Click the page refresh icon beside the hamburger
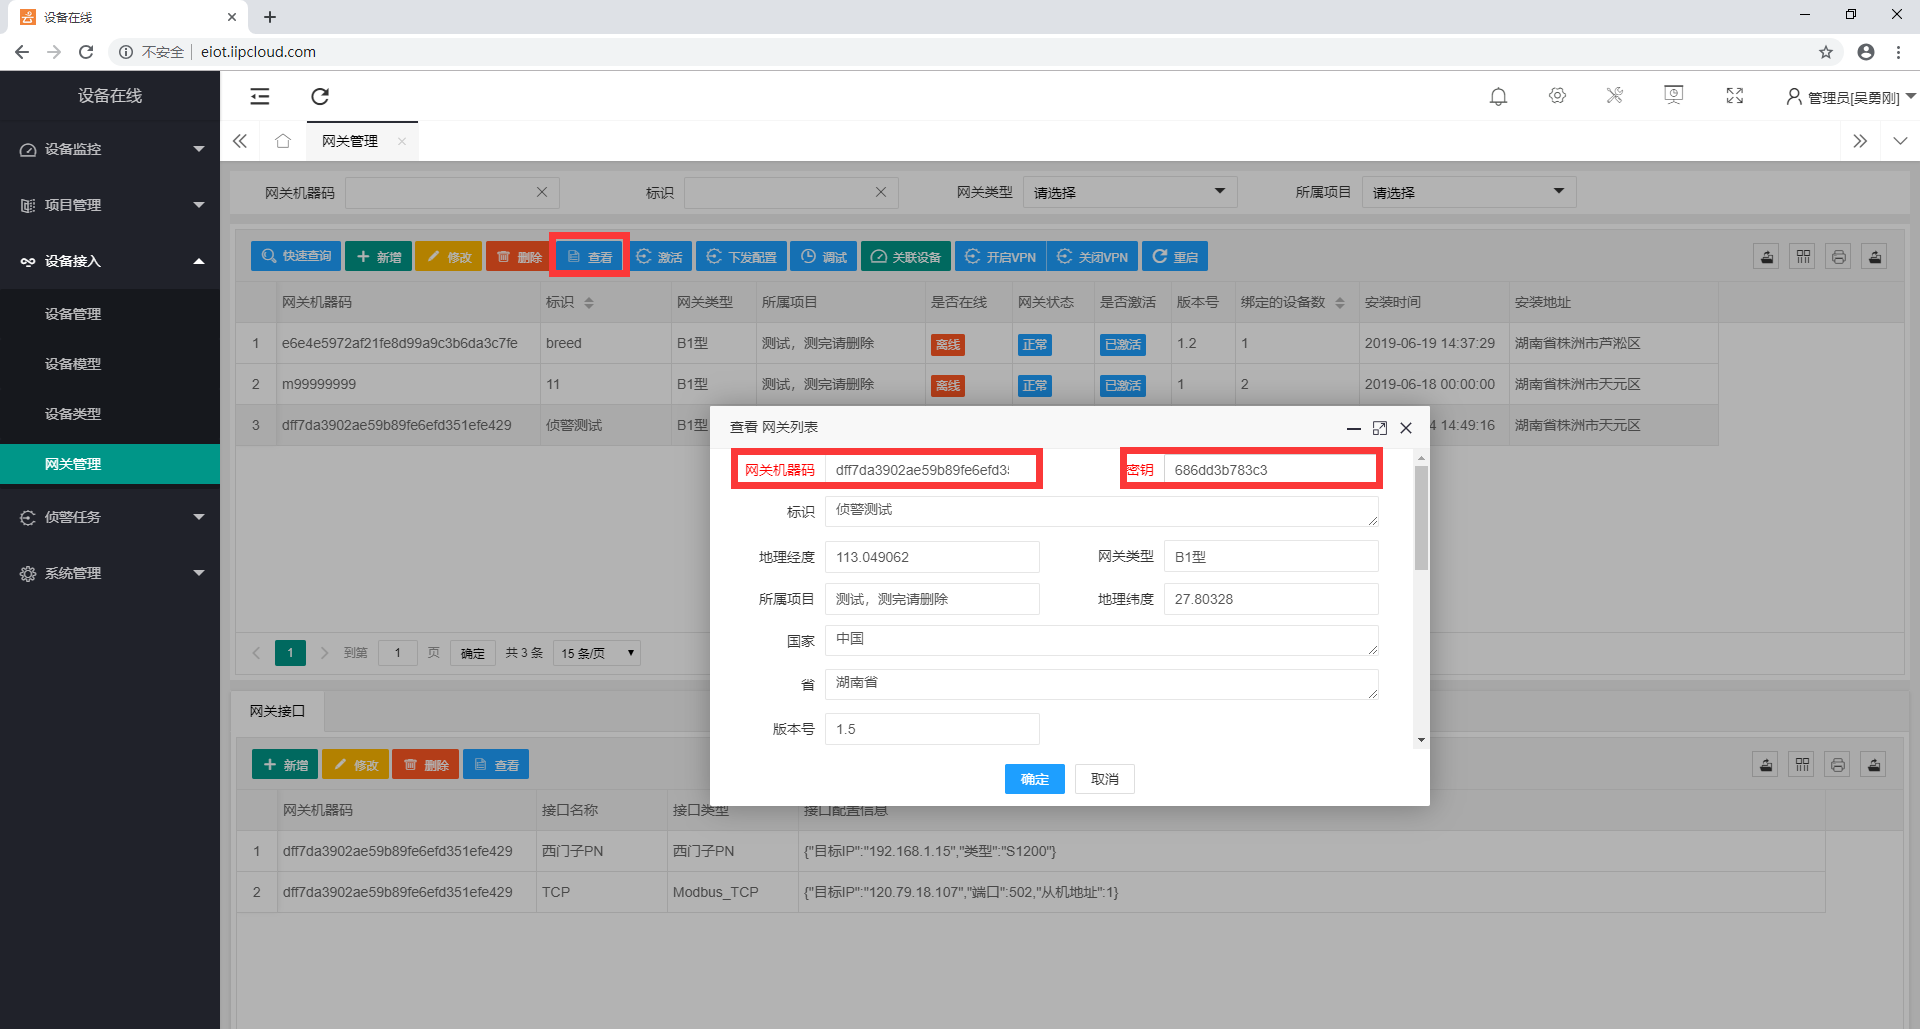This screenshot has width=1920, height=1029. coord(320,96)
